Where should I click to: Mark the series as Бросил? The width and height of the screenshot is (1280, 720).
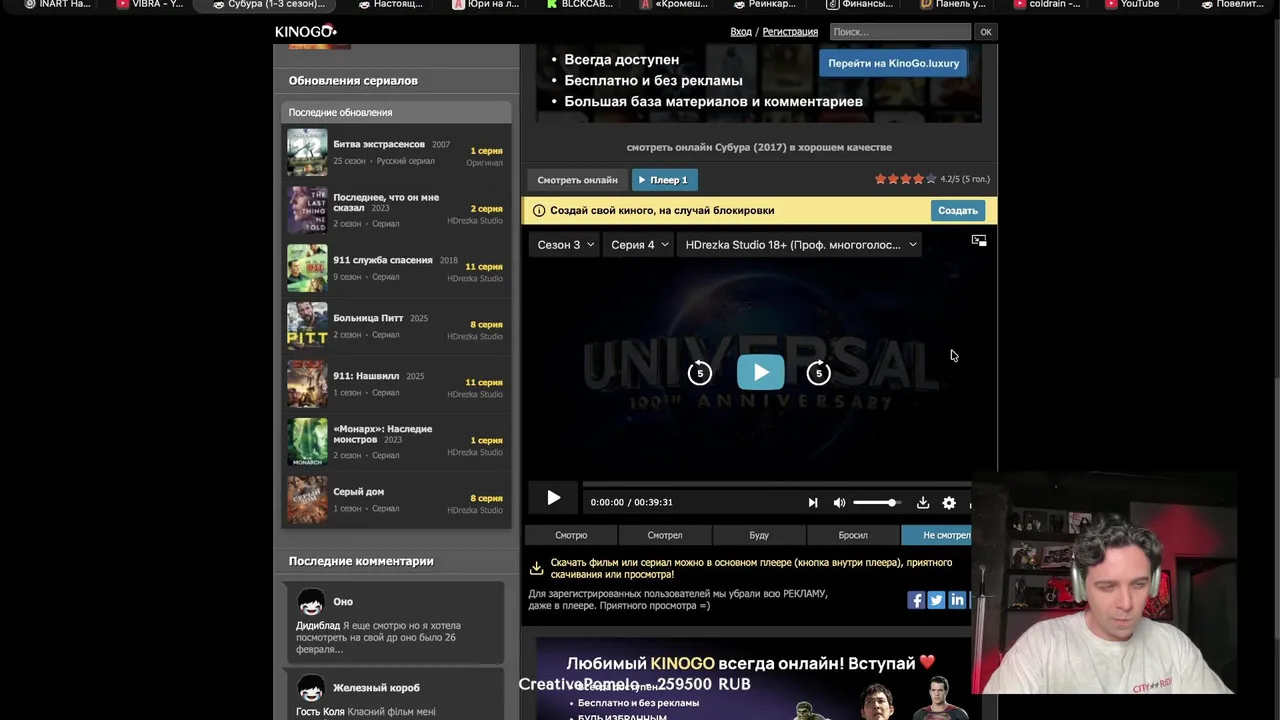point(853,535)
